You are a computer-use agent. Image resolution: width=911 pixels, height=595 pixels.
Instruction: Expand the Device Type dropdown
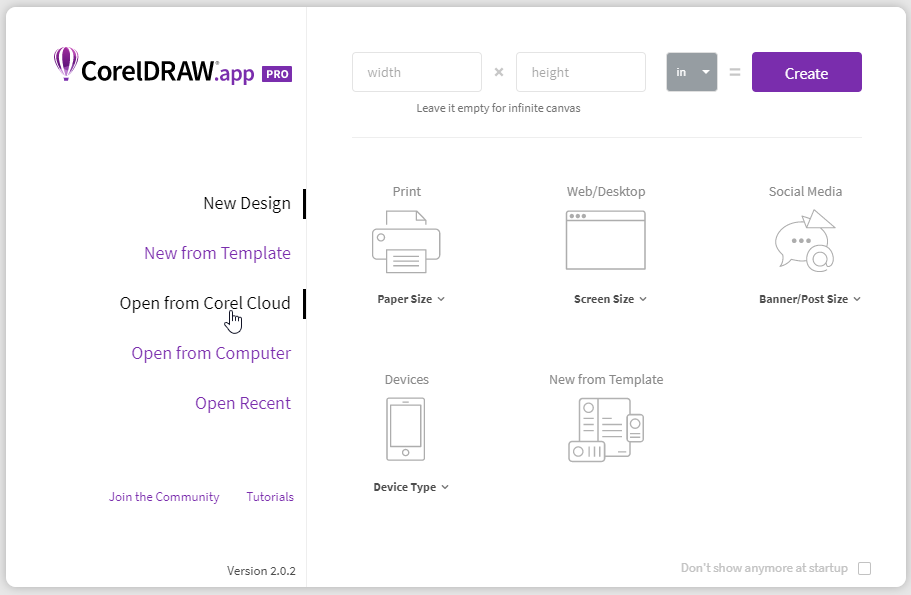[411, 487]
